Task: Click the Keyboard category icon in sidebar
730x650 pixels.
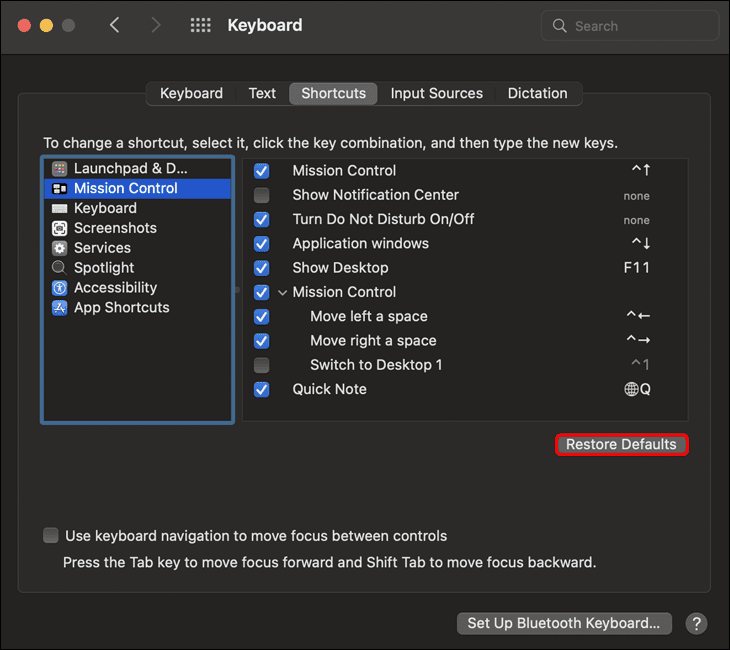Action: 59,208
